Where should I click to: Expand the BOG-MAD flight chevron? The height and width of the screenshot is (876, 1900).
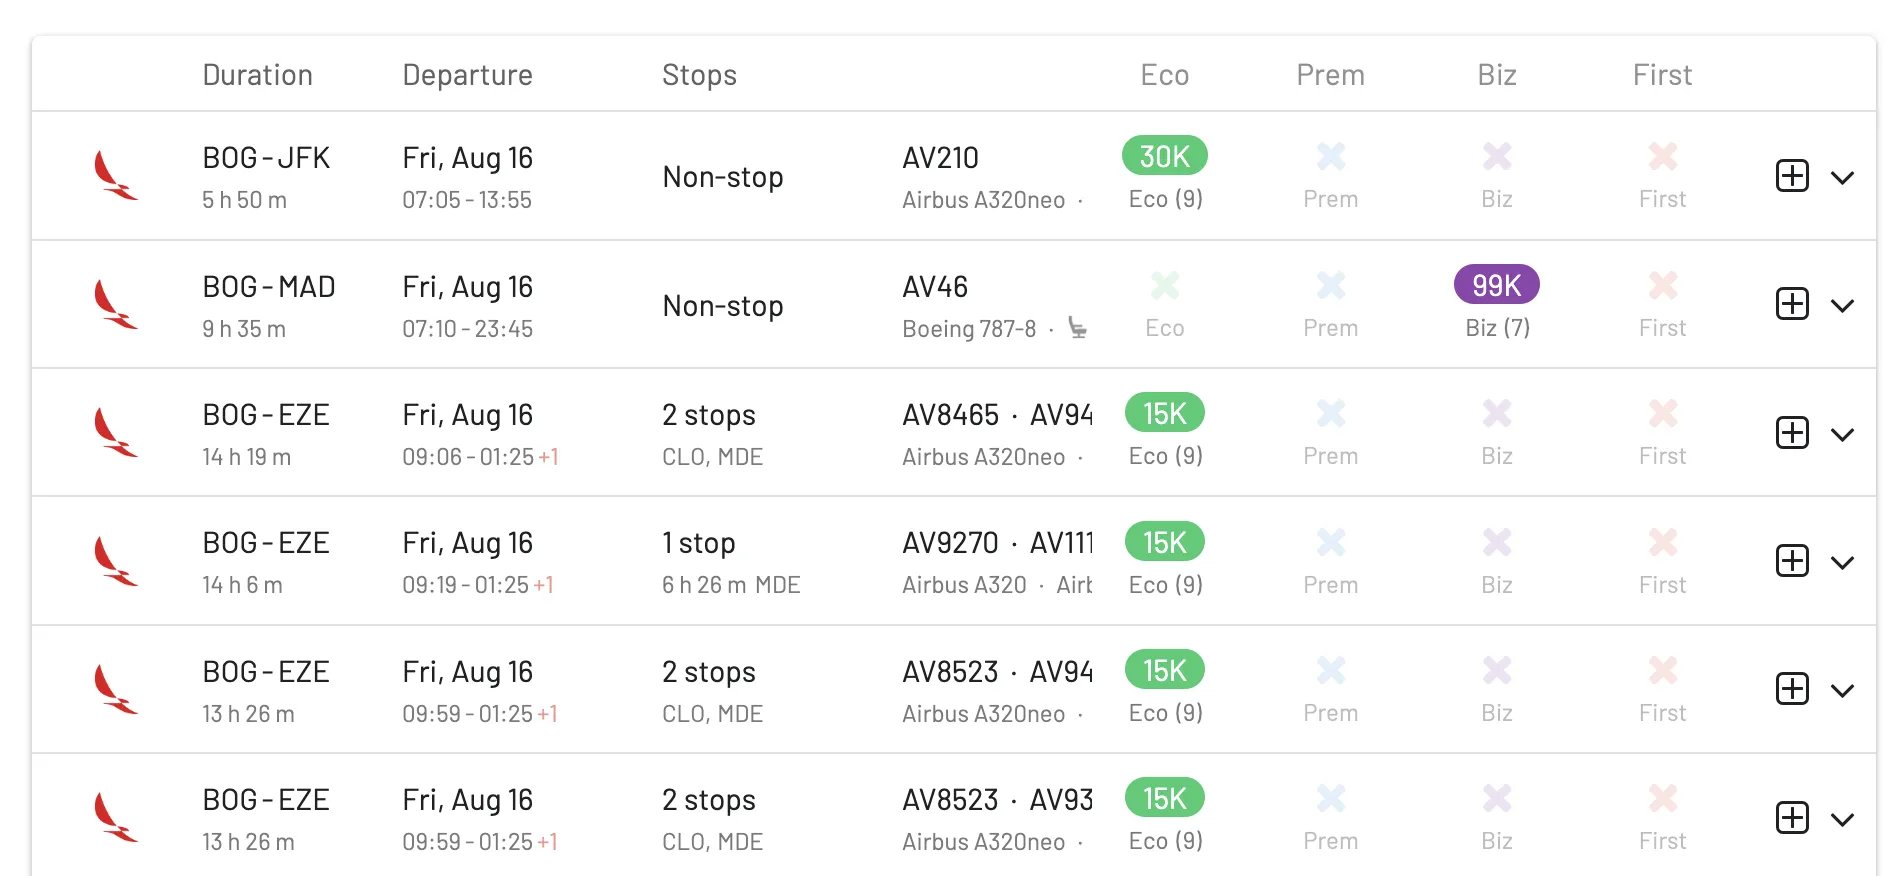click(x=1842, y=305)
